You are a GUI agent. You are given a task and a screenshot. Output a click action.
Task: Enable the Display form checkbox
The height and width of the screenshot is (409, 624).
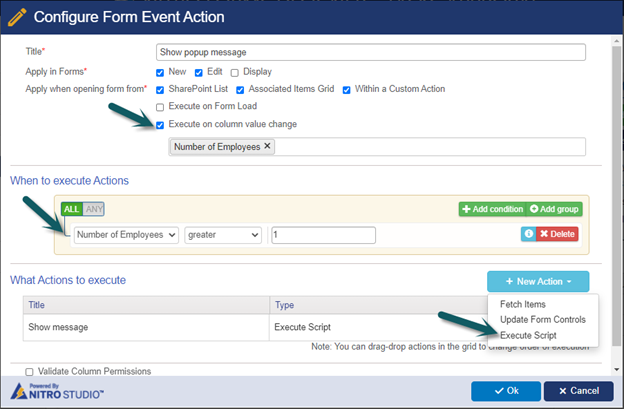coord(235,72)
